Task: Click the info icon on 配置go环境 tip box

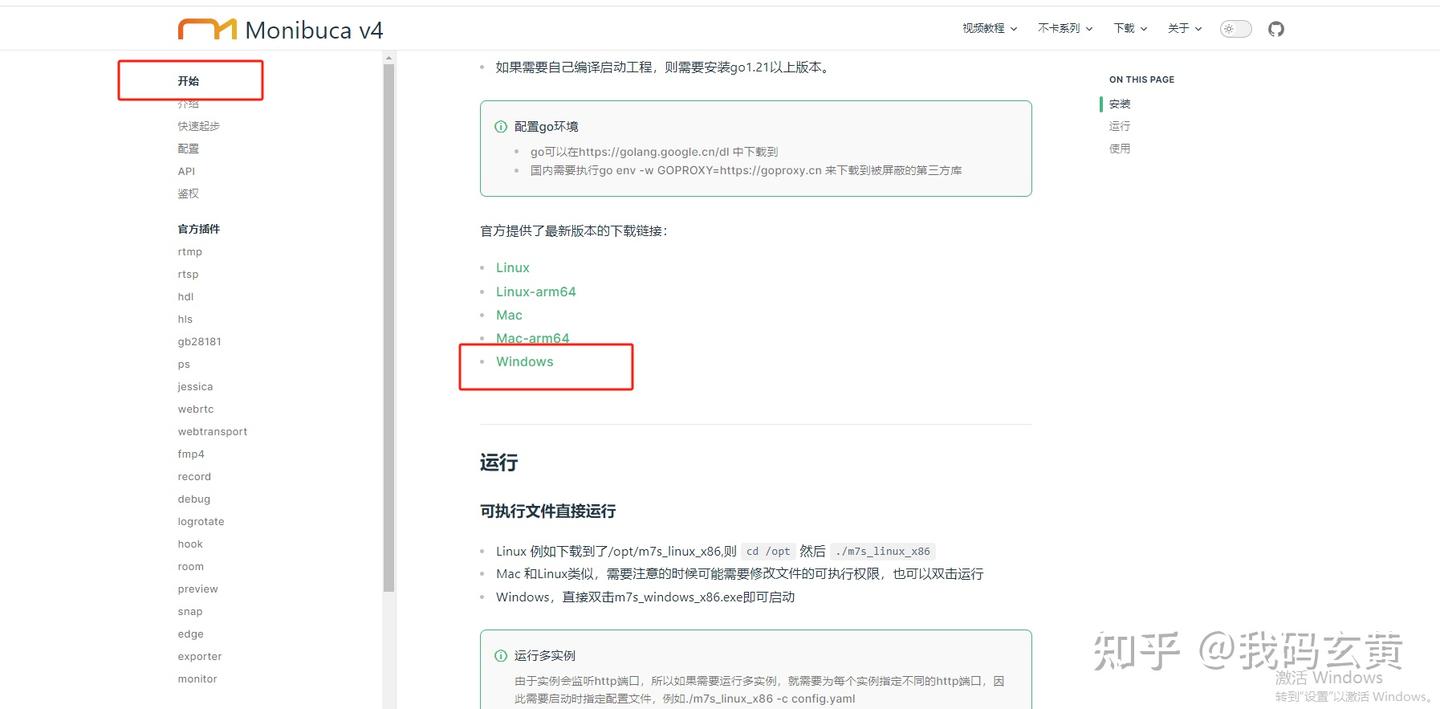Action: click(500, 126)
